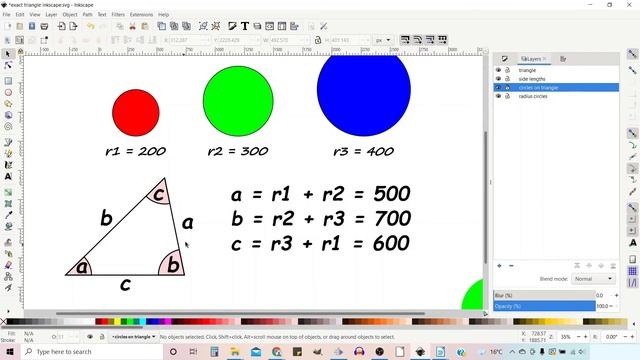The image size is (640, 360).
Task: Lock the side lengths layer
Action: 507,79
